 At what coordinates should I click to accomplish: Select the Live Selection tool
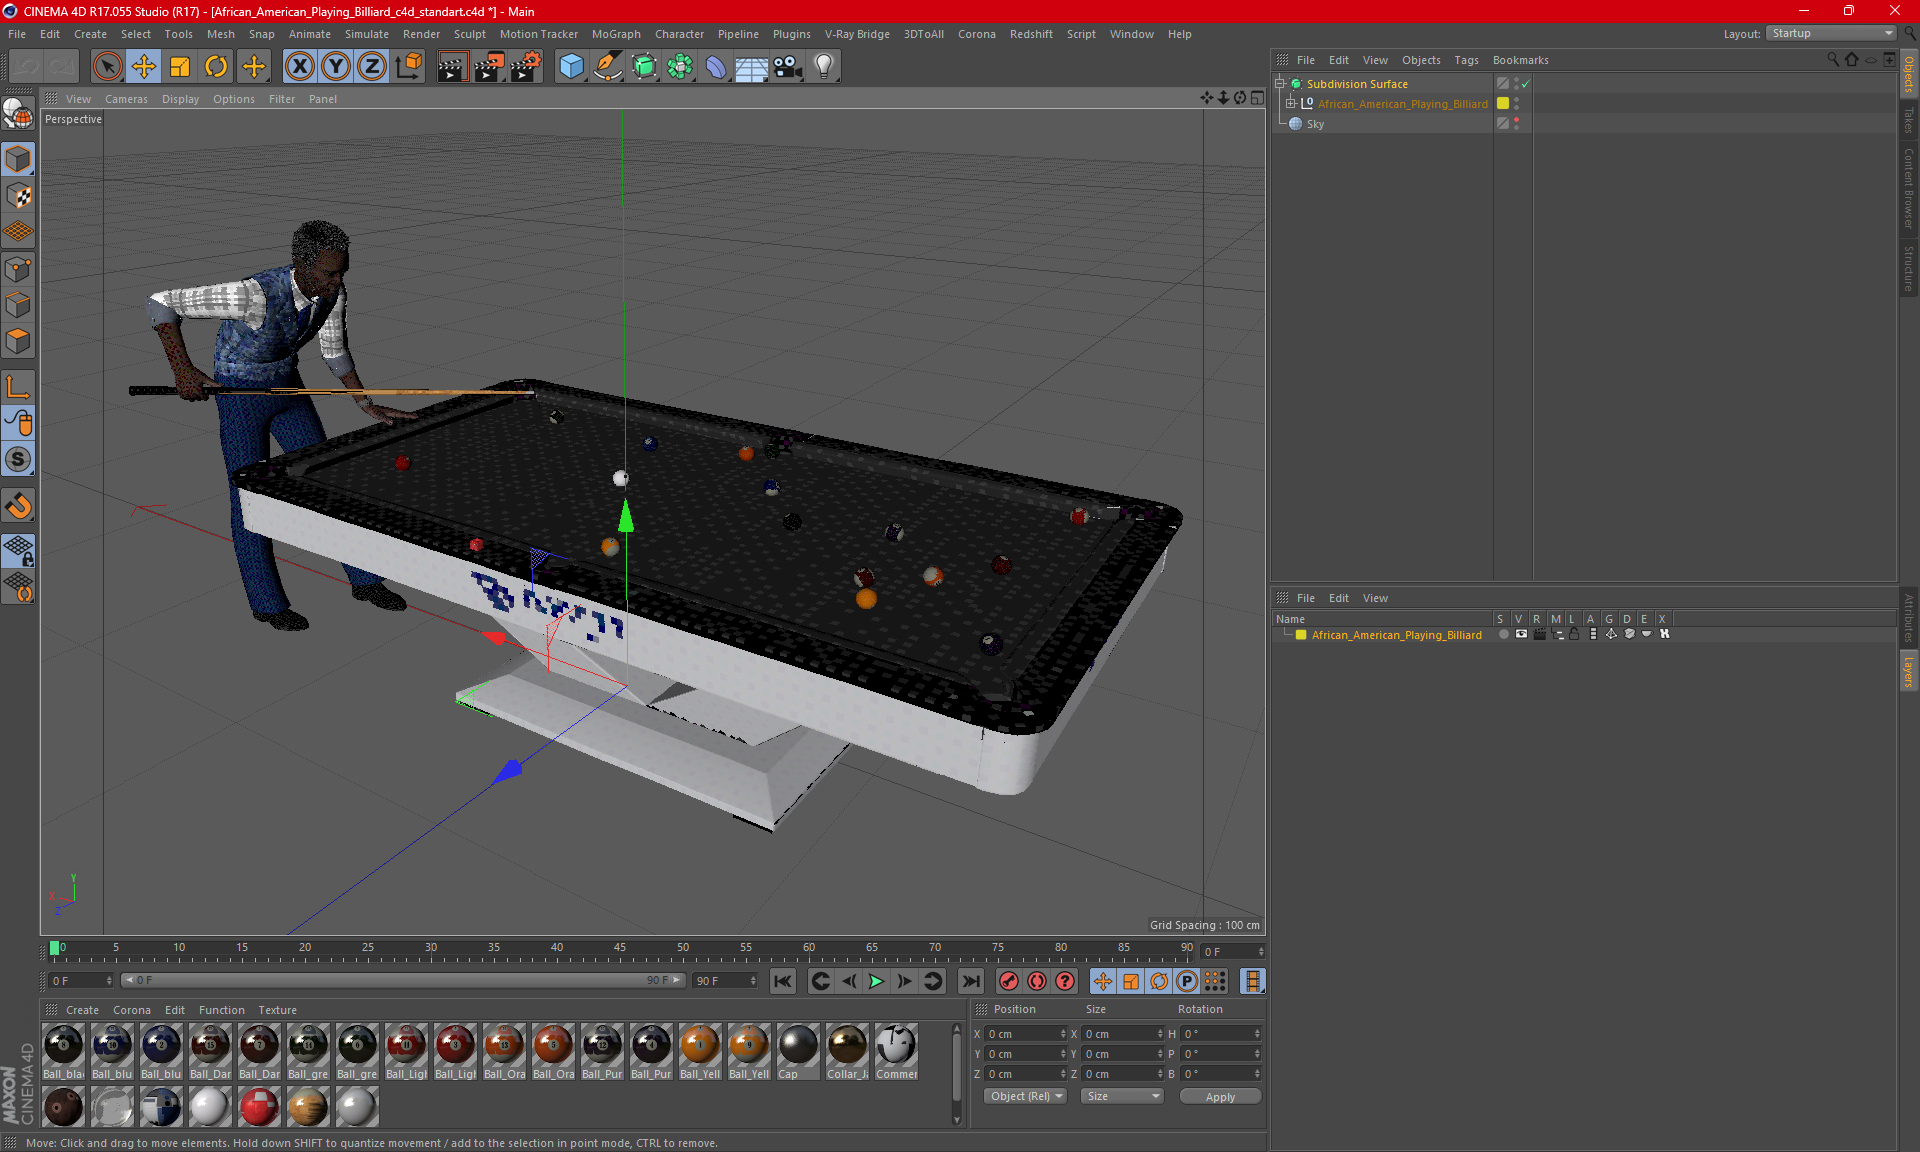(x=107, y=67)
